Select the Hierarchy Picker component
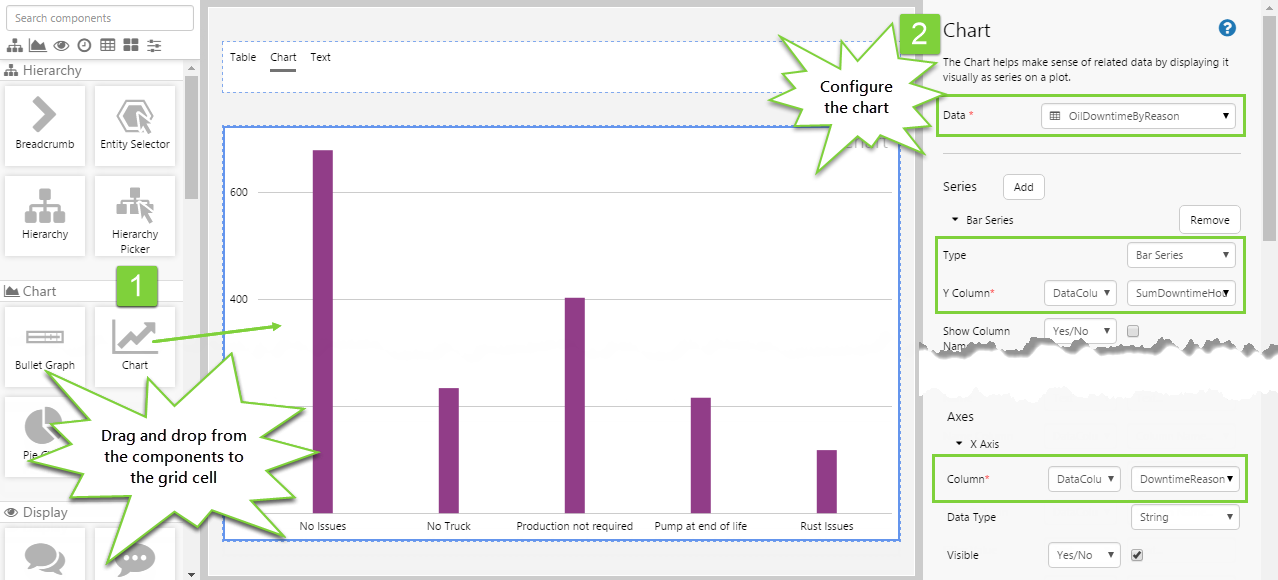 pos(135,215)
